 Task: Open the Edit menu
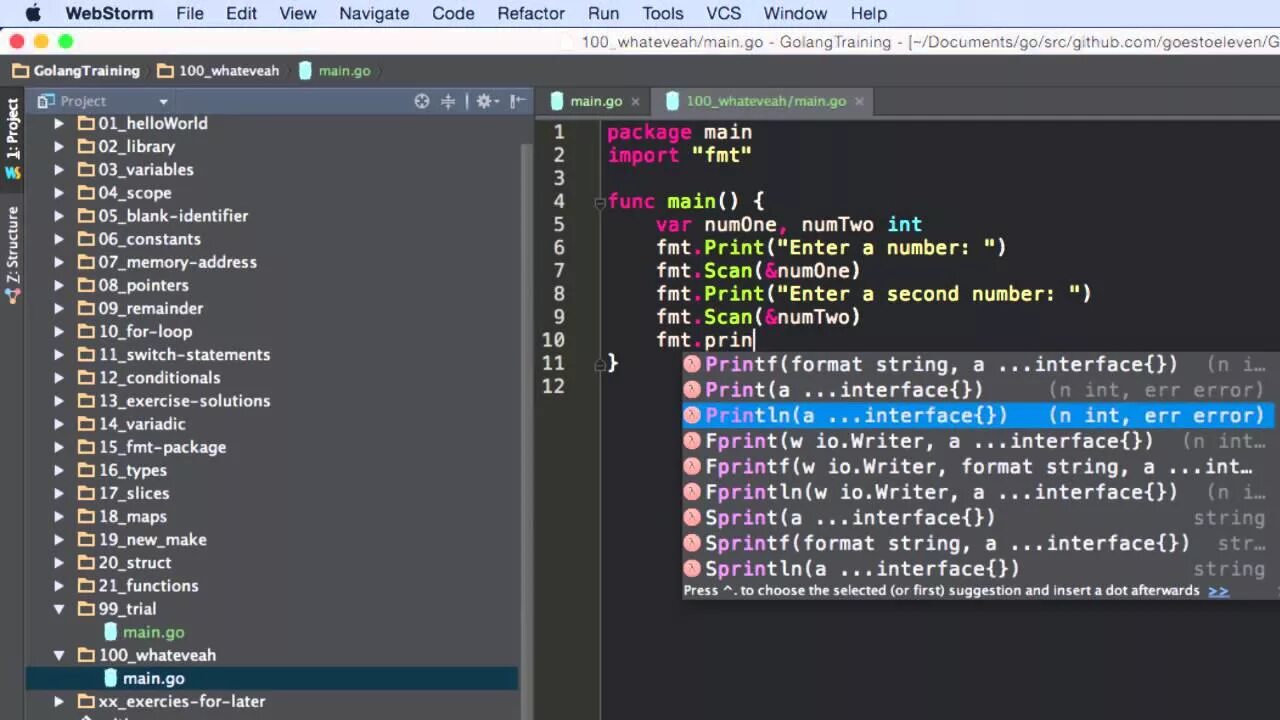point(241,13)
